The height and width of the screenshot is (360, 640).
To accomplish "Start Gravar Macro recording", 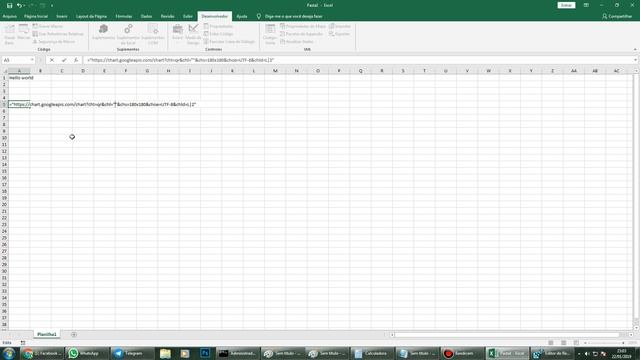I will 48,26.
